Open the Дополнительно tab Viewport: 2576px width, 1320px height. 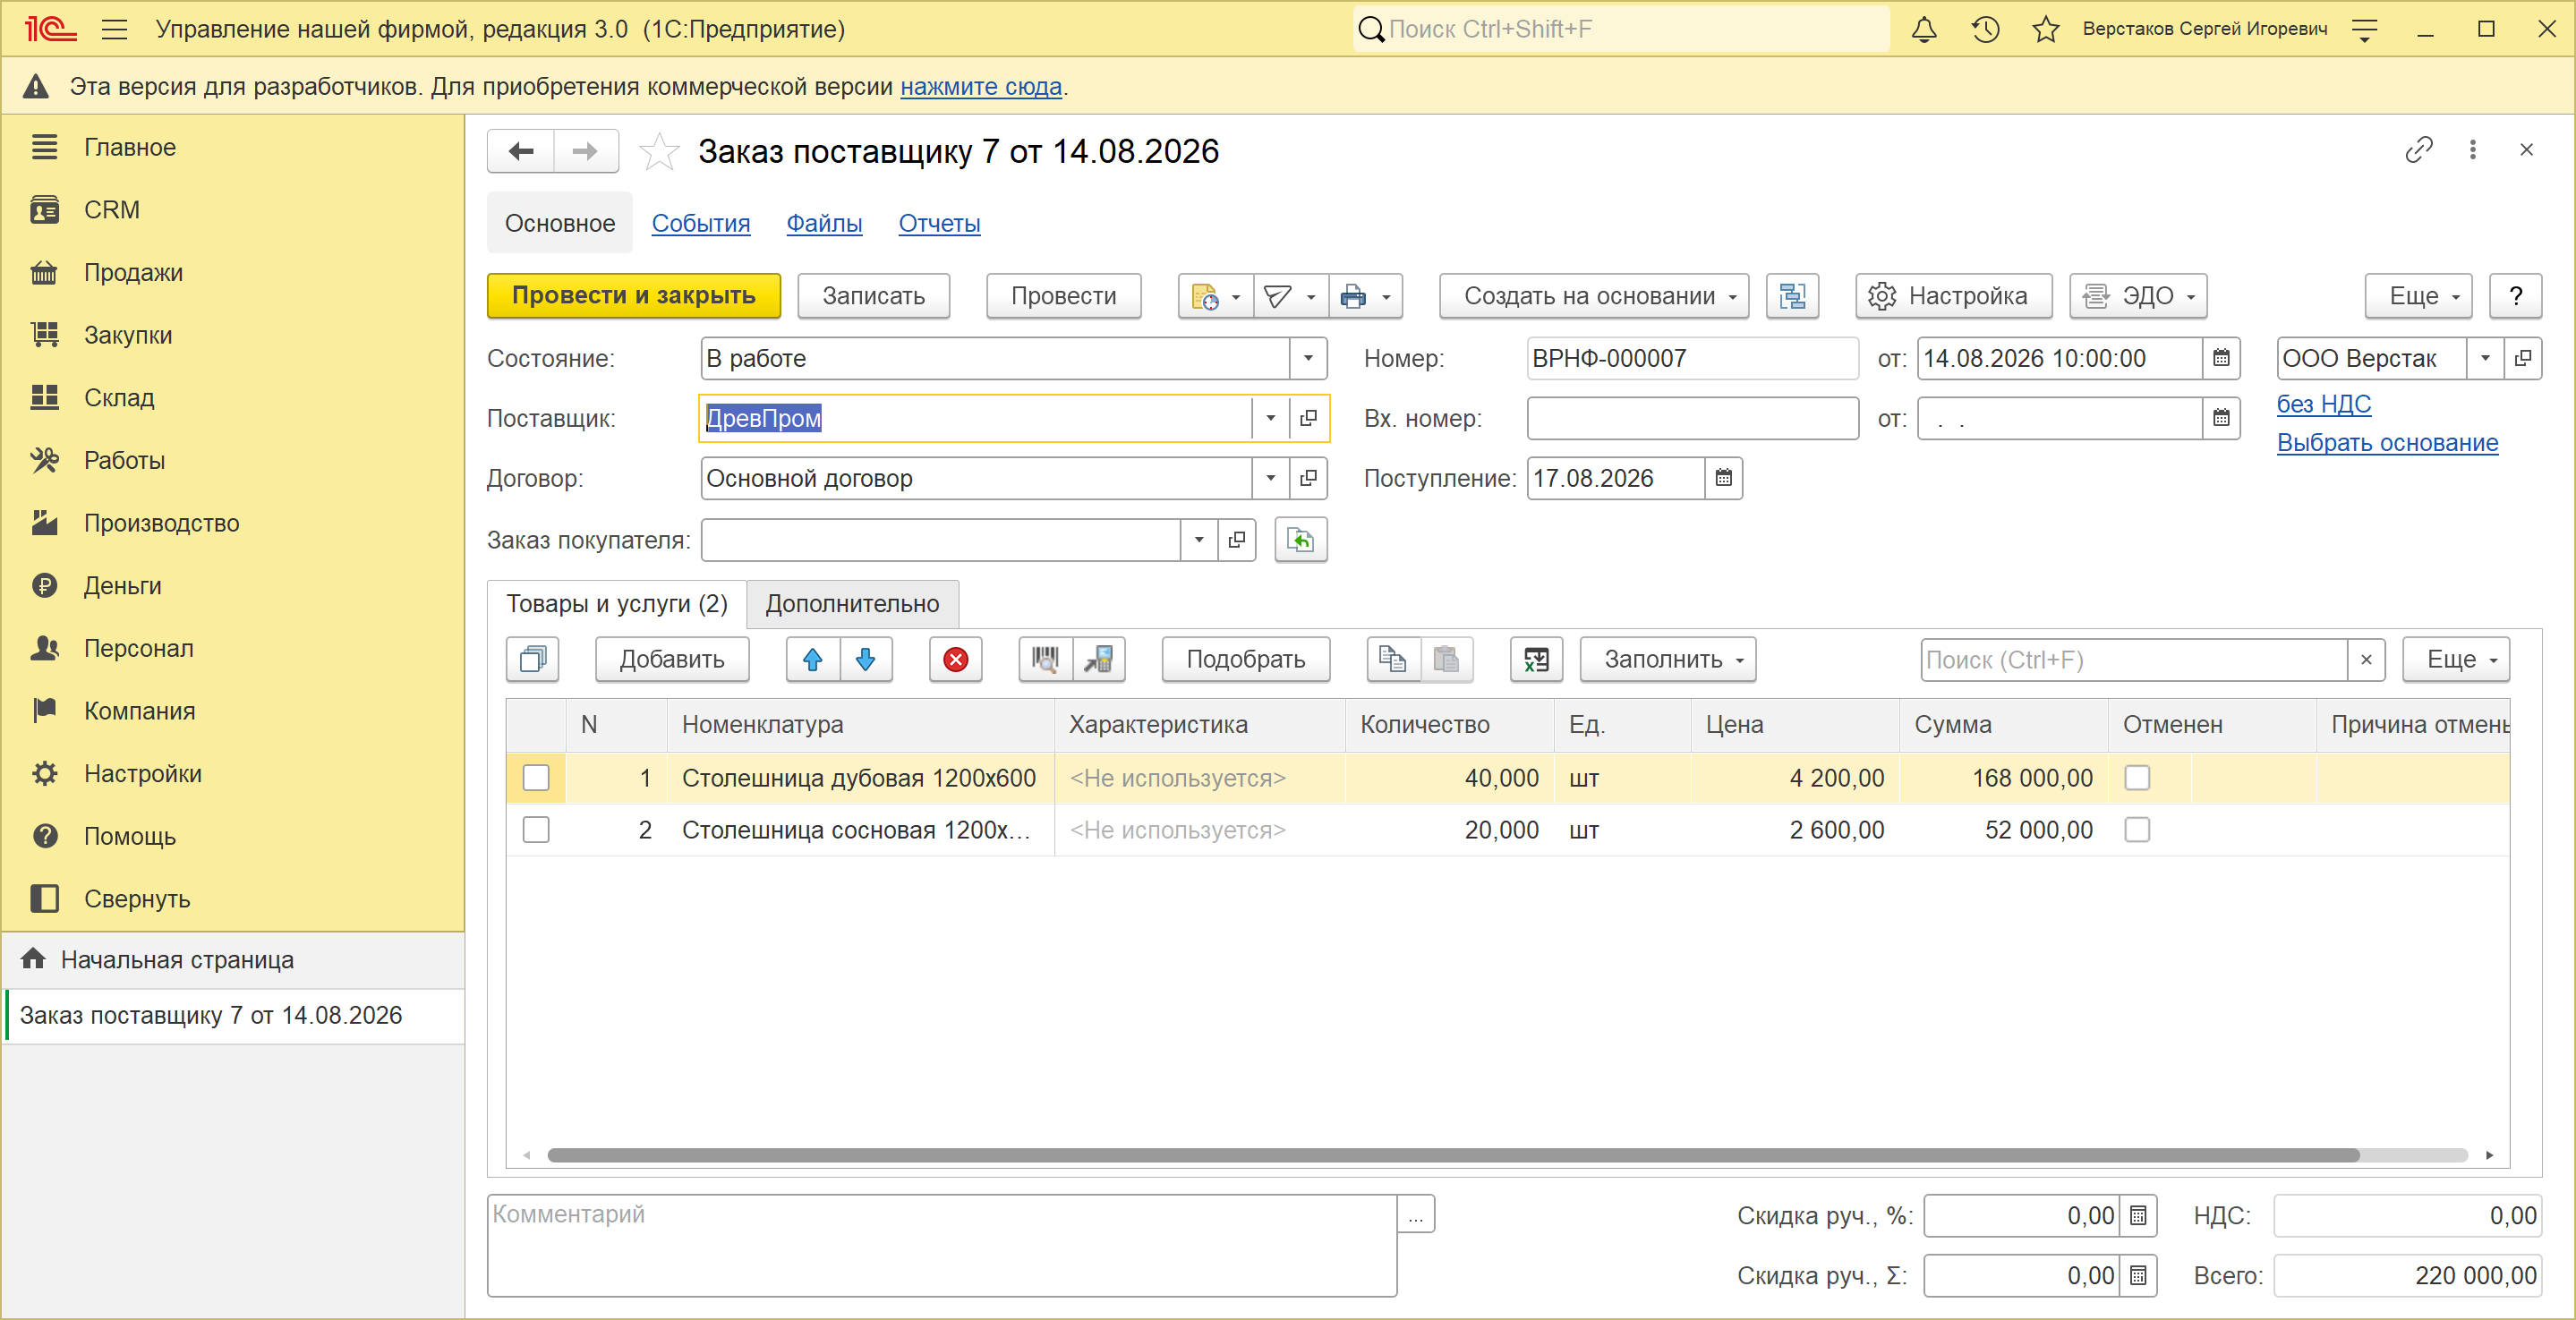coord(852,604)
